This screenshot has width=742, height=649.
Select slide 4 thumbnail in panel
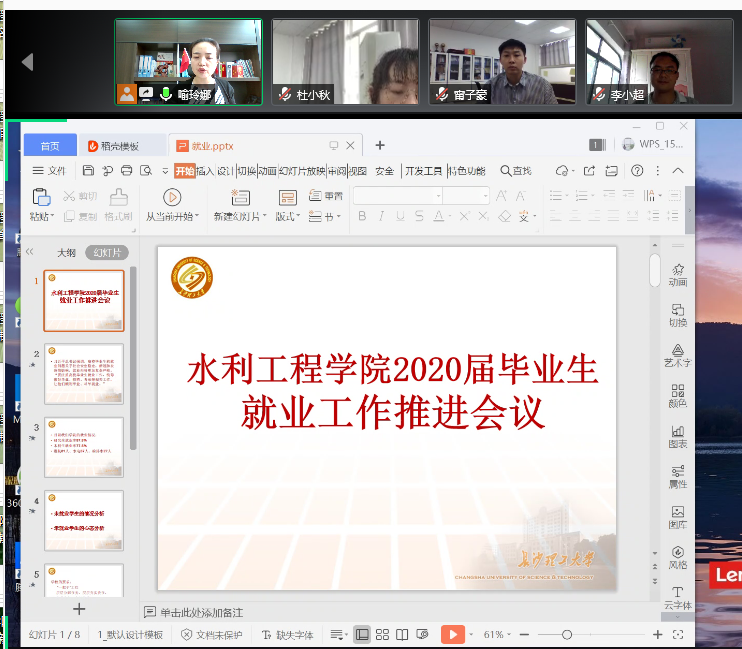tap(84, 520)
